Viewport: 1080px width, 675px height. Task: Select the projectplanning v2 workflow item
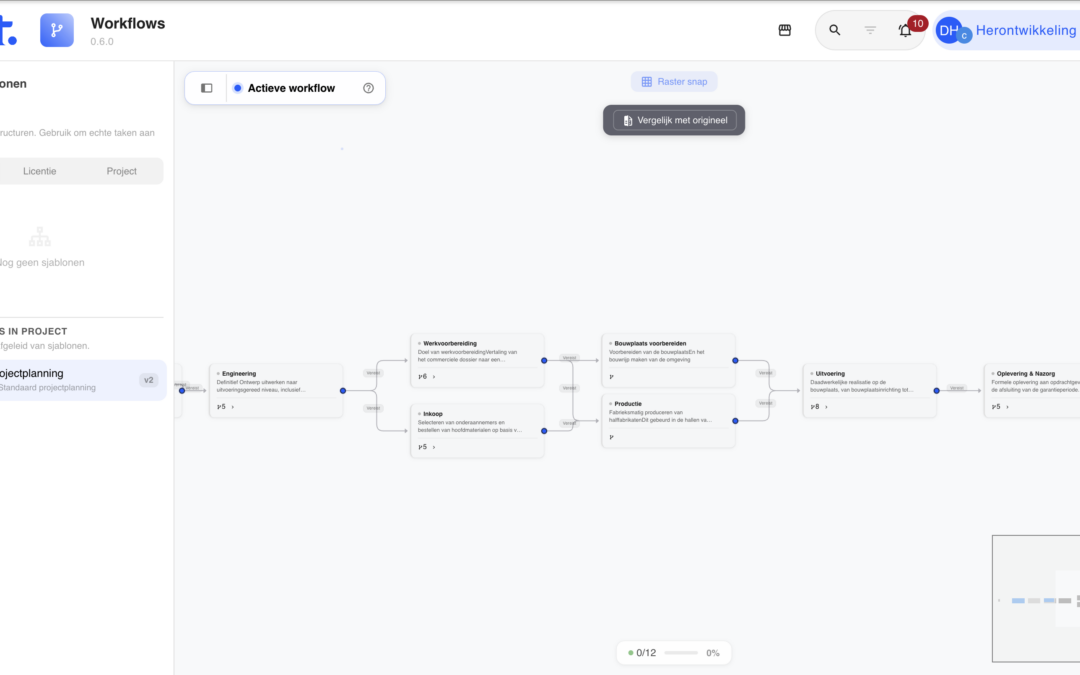pyautogui.click(x=81, y=380)
